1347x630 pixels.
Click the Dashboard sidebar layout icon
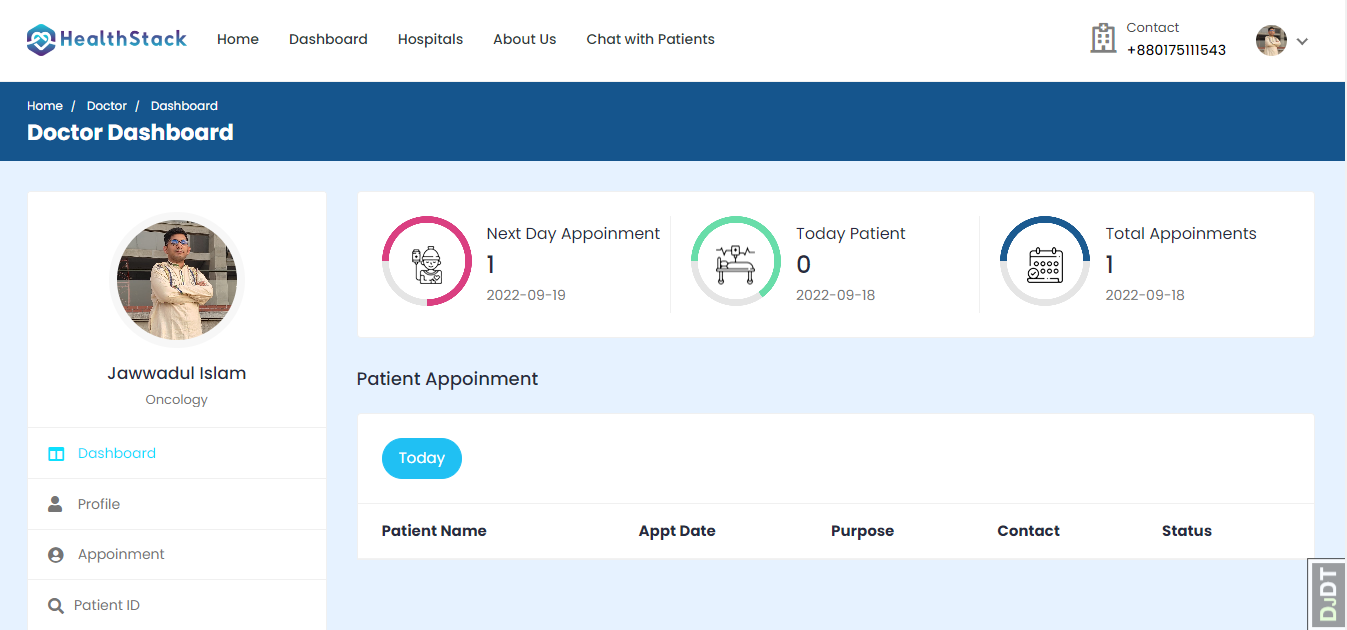(x=56, y=454)
